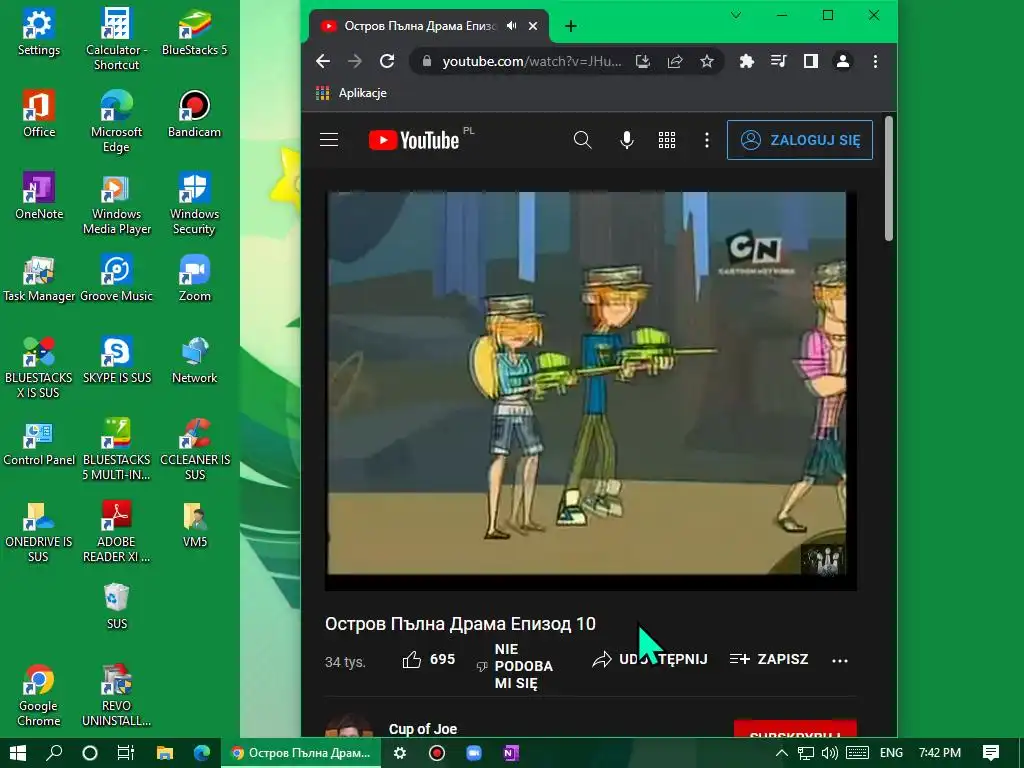
Task: Select the SUS recycle bin icon
Action: [x=116, y=606]
